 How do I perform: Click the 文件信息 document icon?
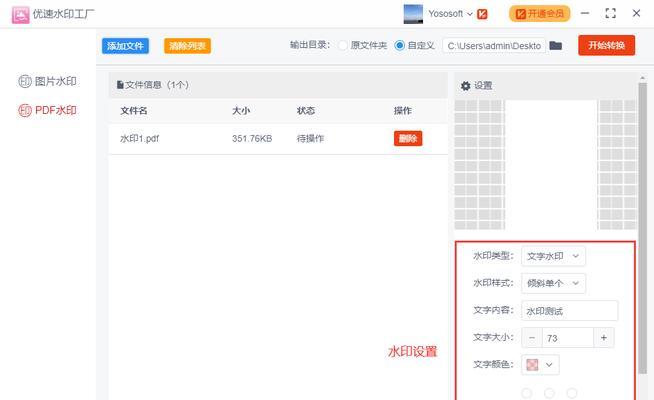pyautogui.click(x=120, y=85)
